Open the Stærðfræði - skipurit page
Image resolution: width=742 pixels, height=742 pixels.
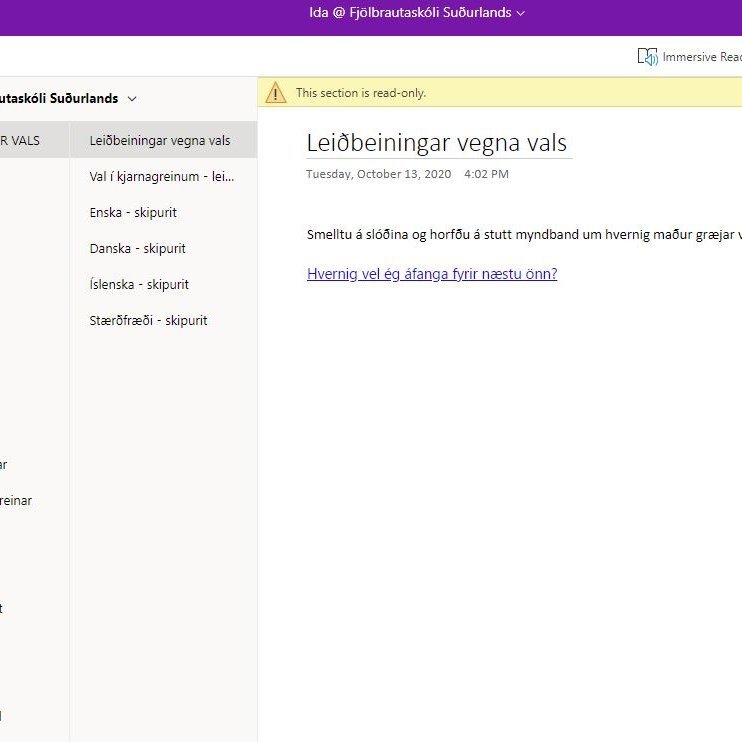tap(148, 321)
